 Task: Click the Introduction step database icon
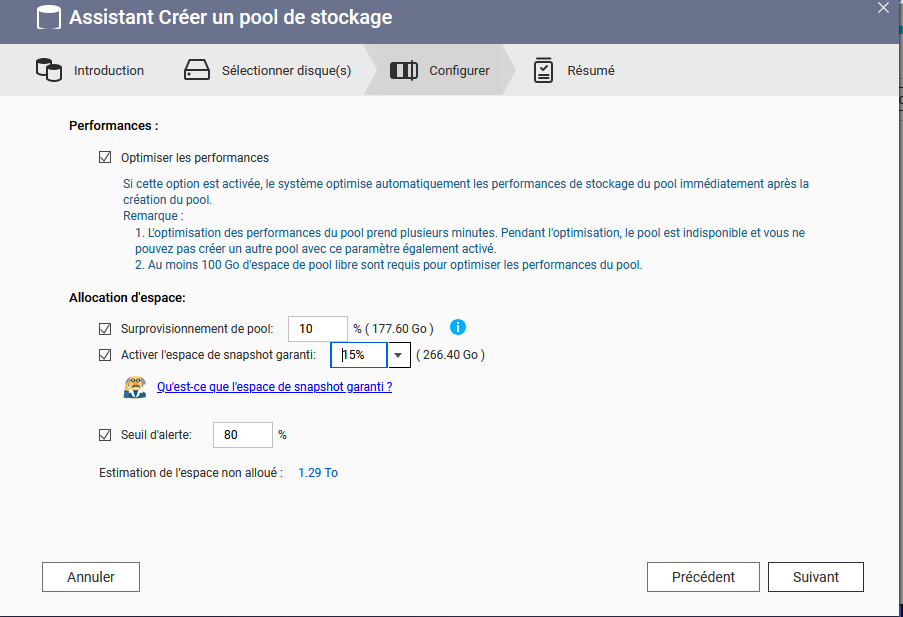pos(48,71)
